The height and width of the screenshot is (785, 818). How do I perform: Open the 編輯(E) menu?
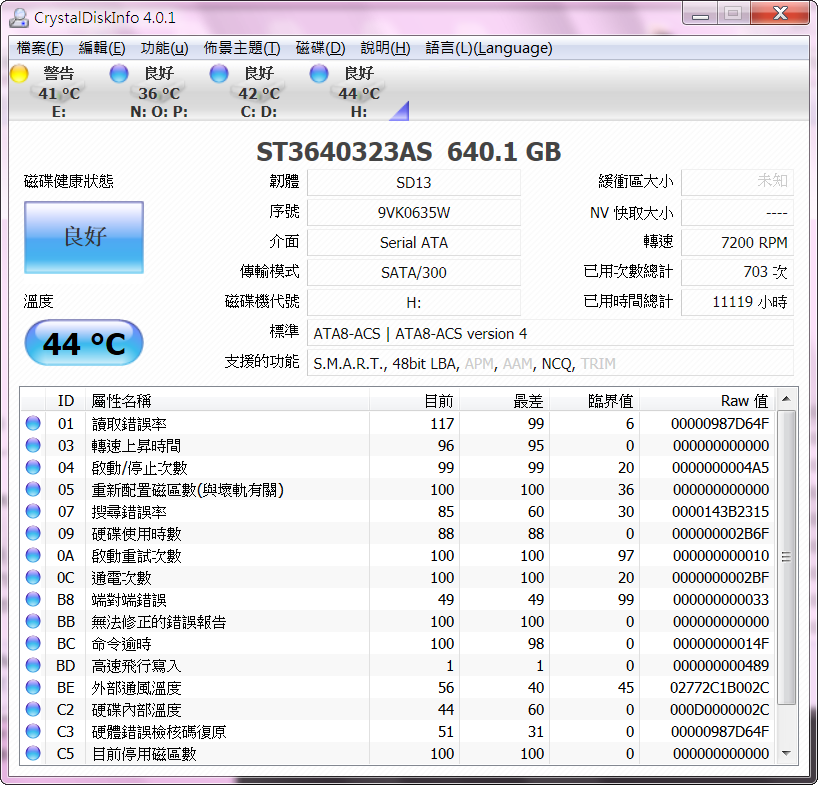pyautogui.click(x=102, y=48)
